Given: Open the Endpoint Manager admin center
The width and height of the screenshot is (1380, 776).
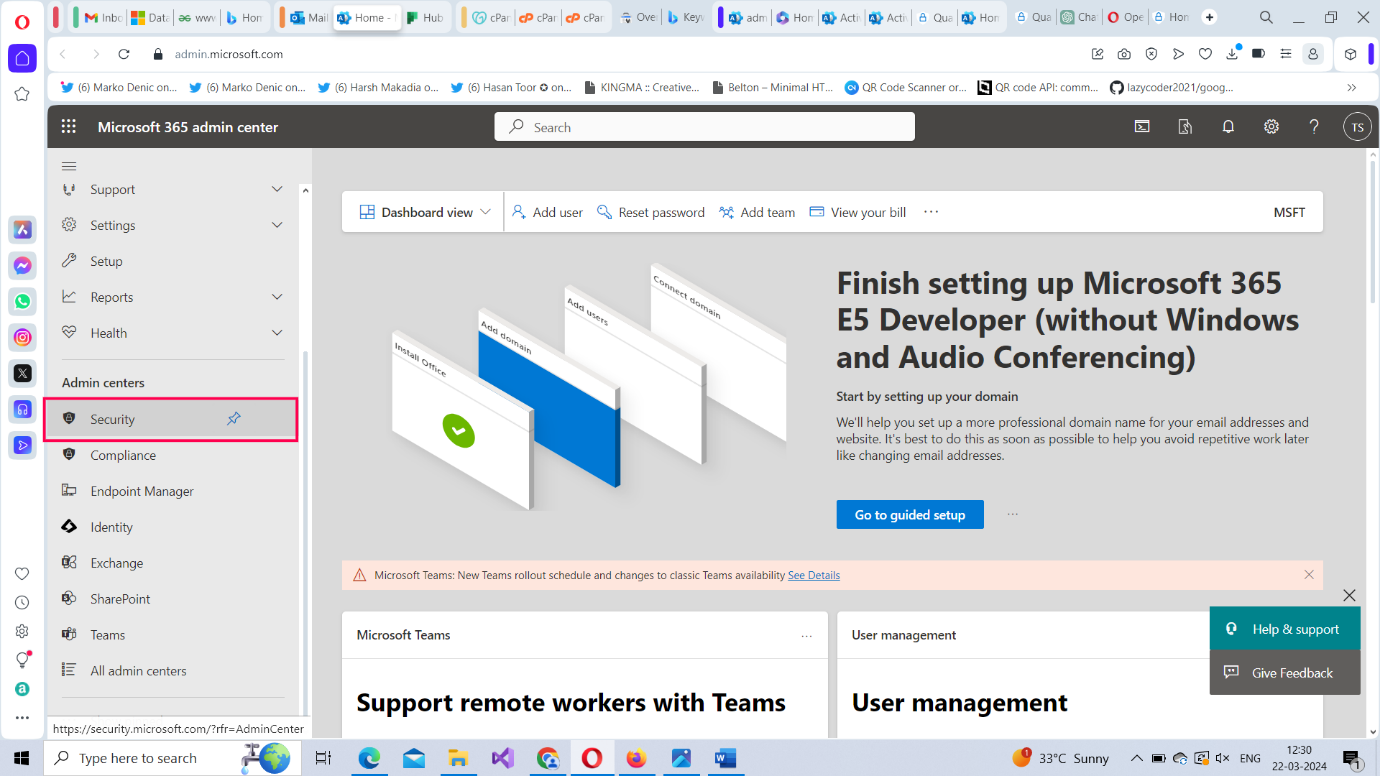Looking at the screenshot, I should click(x=142, y=491).
